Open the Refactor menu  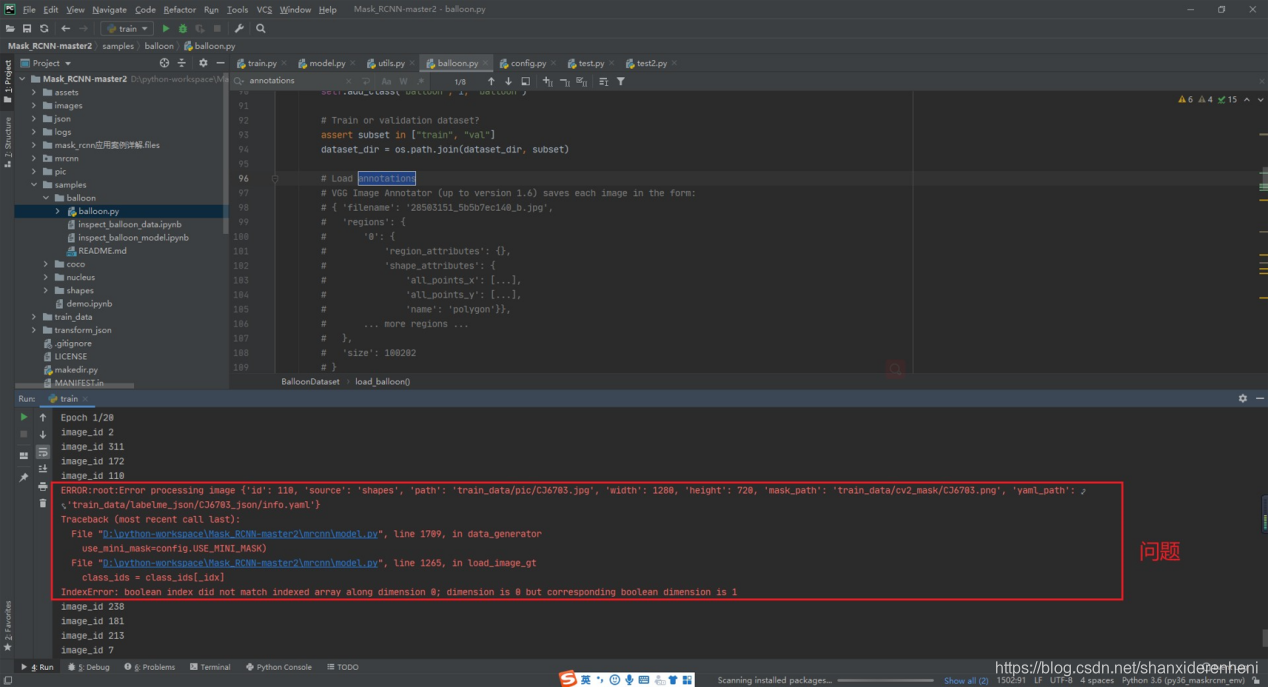pos(180,10)
